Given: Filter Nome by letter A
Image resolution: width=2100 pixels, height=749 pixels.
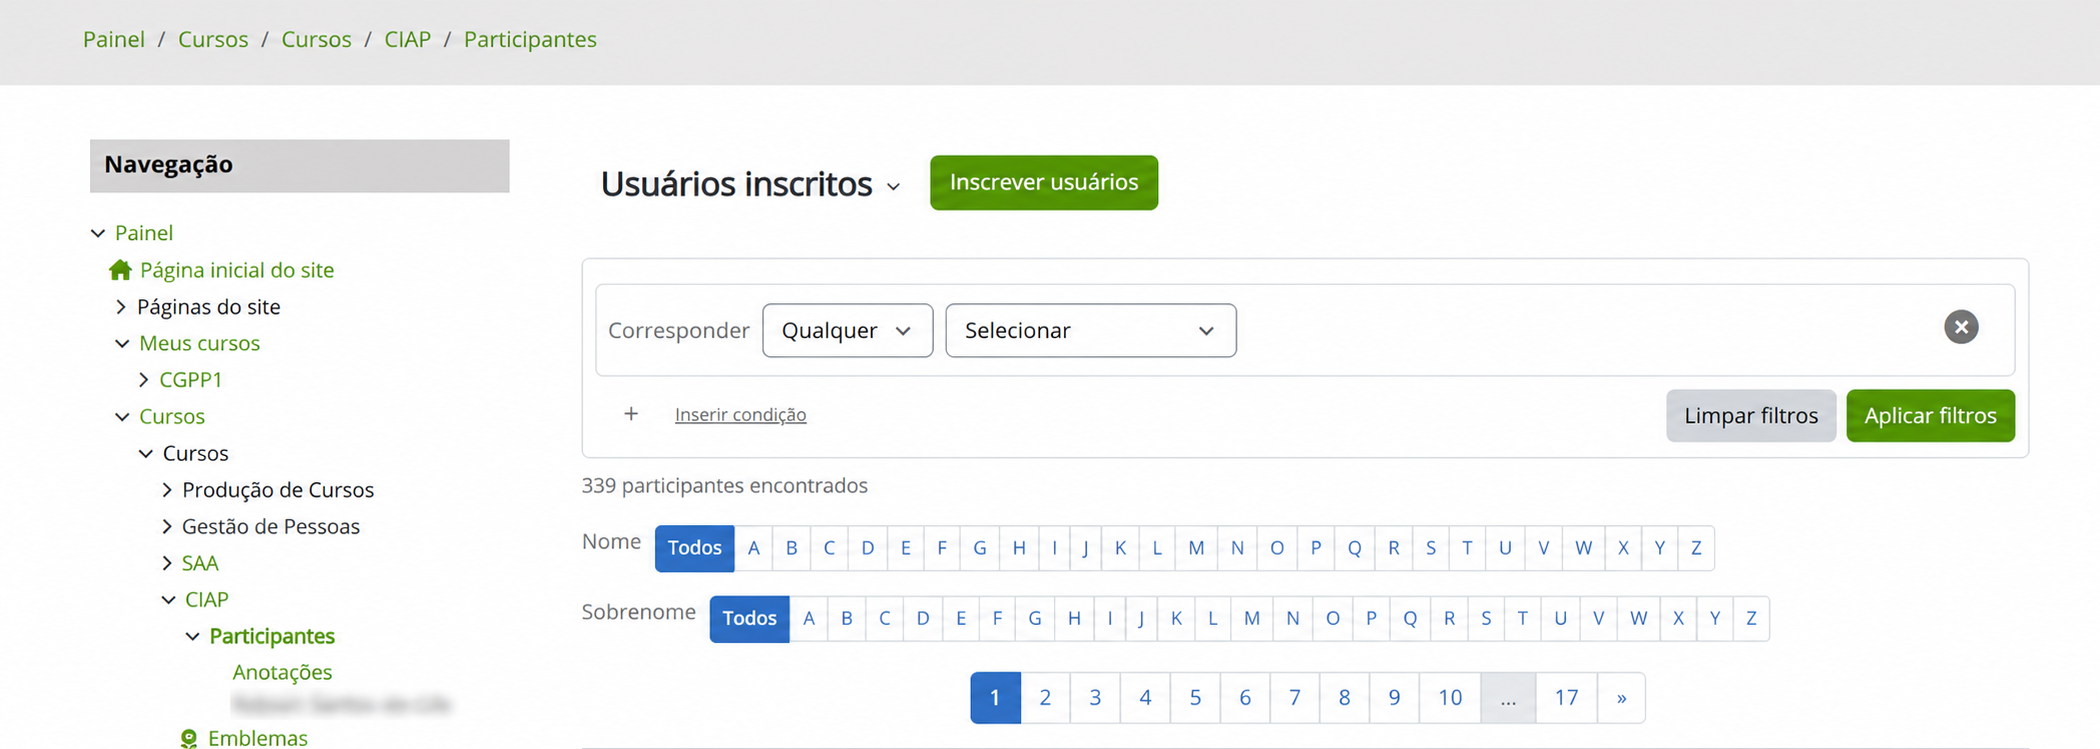Looking at the screenshot, I should point(754,548).
